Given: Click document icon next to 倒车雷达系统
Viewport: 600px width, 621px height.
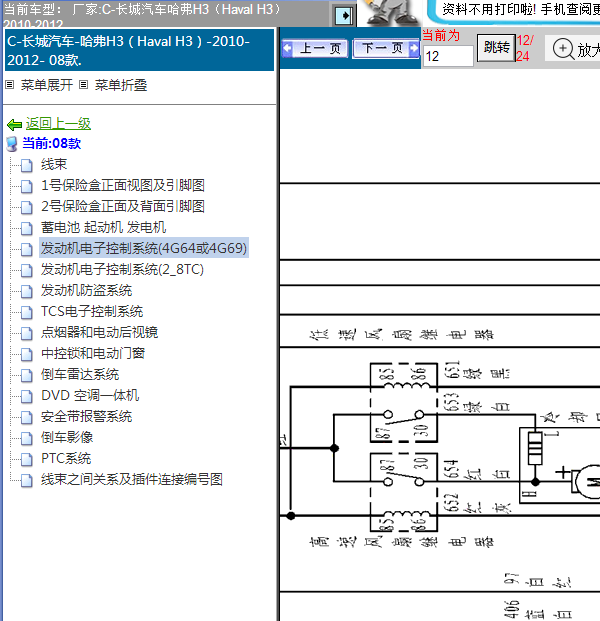Looking at the screenshot, I should pos(27,375).
